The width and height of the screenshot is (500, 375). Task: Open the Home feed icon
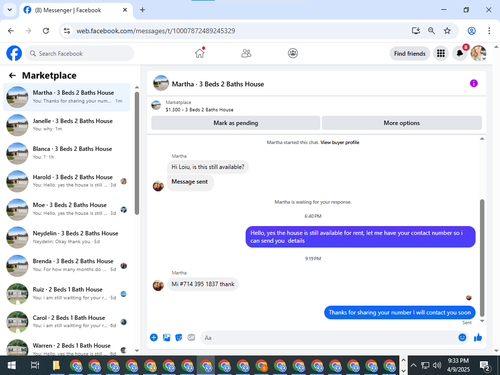pos(200,53)
